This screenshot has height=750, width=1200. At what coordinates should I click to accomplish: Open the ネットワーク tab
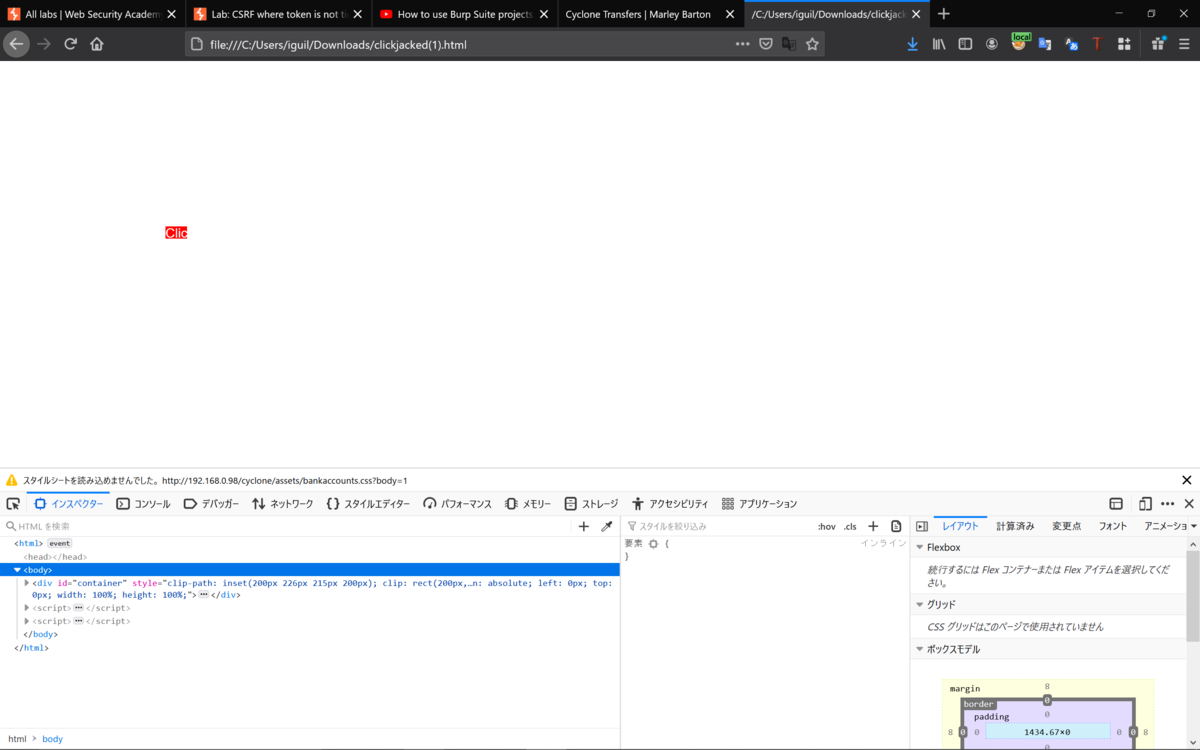282,504
